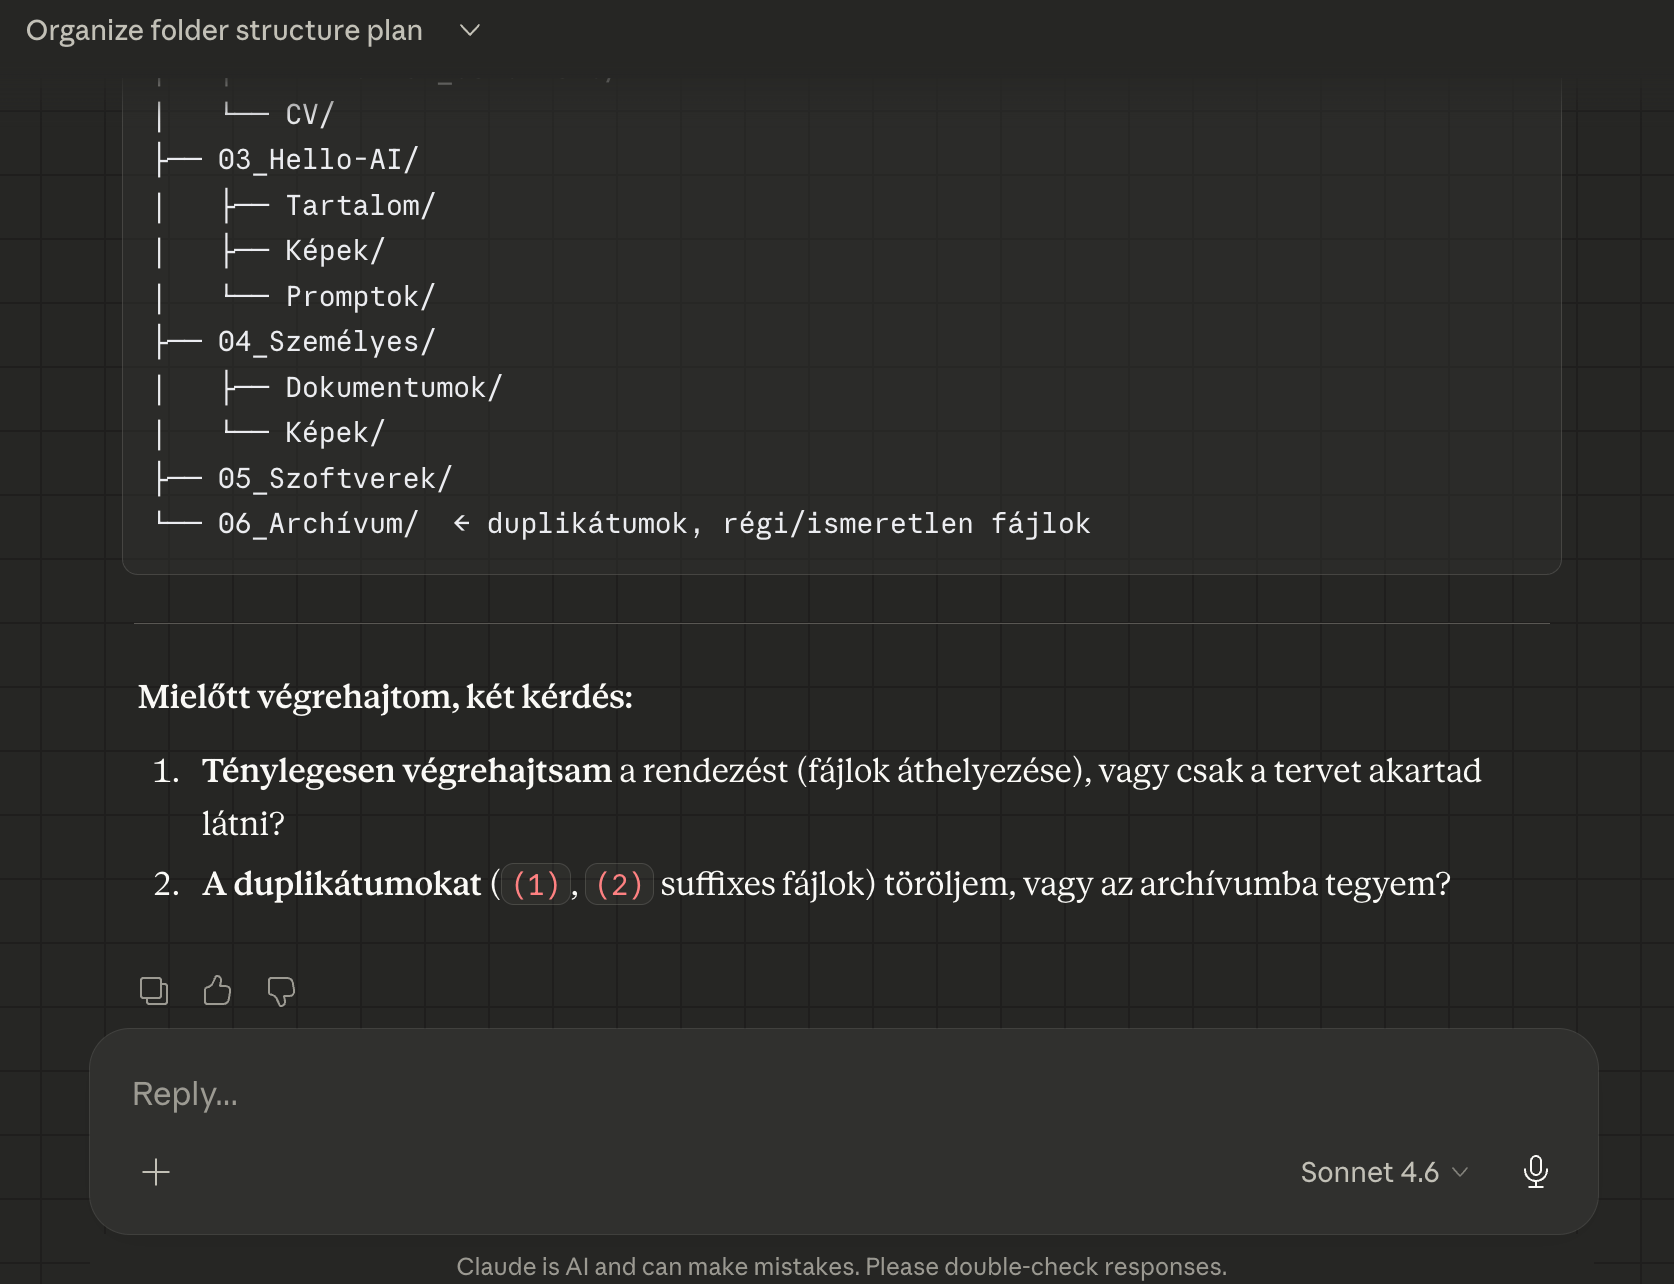The image size is (1674, 1284).
Task: Click the "duplikátumok, régi/ismeretlen fájlok" comment
Action: pyautogui.click(x=788, y=524)
